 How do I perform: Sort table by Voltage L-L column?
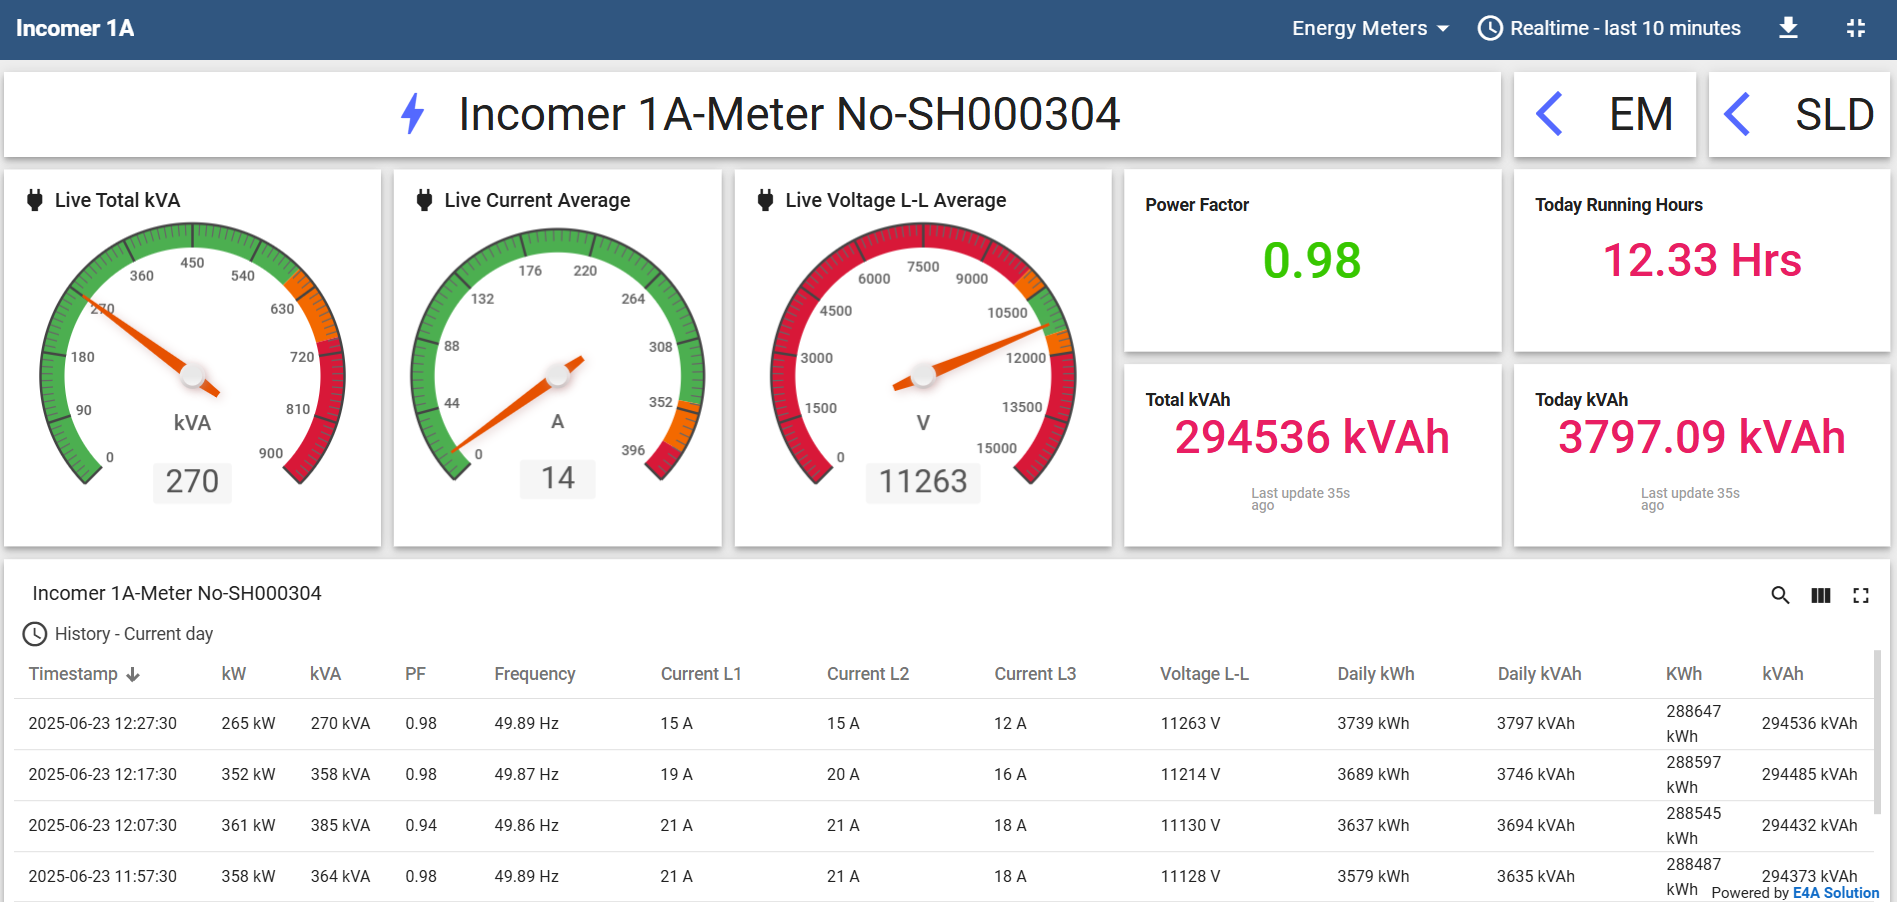tap(1204, 674)
